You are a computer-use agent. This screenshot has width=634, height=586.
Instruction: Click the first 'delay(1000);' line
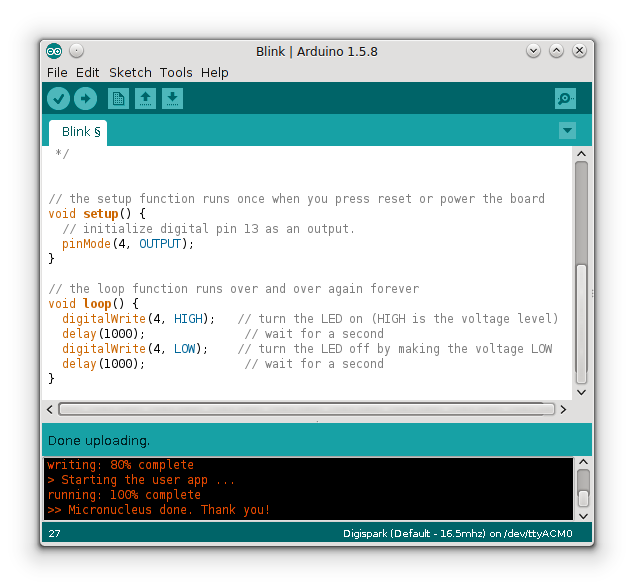click(103, 334)
